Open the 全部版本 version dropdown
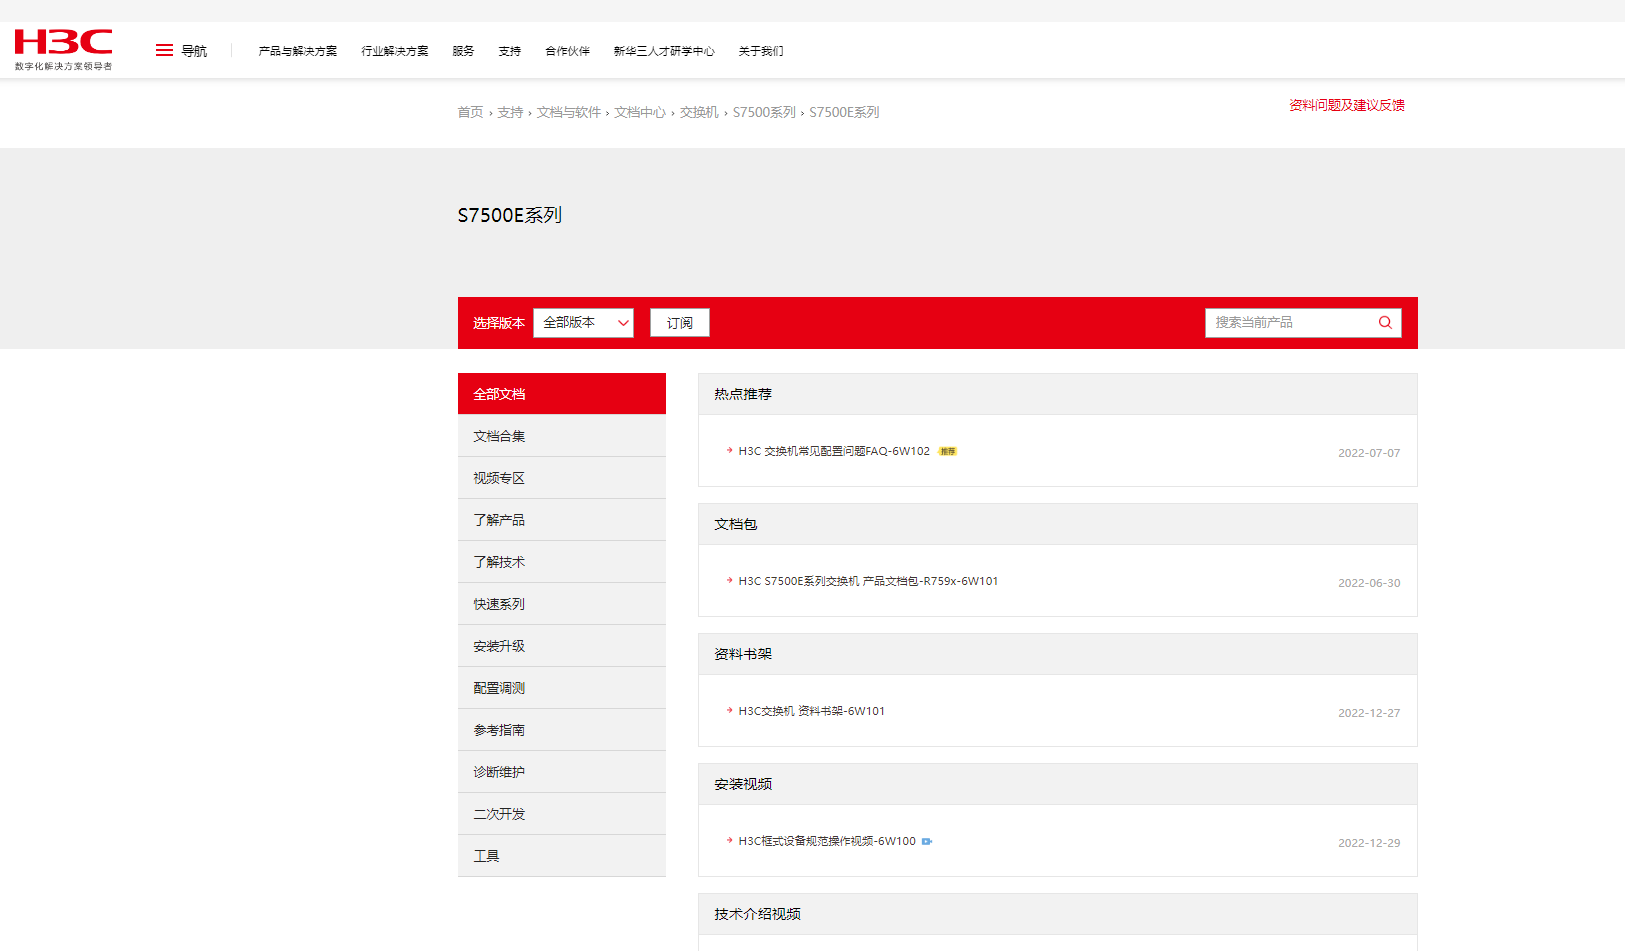1625x951 pixels. pos(583,322)
